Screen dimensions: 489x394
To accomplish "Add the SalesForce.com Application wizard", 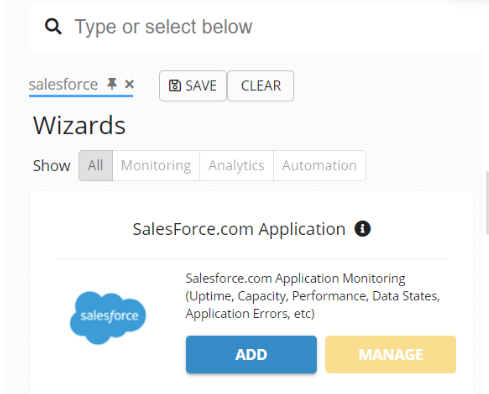I will pyautogui.click(x=251, y=354).
